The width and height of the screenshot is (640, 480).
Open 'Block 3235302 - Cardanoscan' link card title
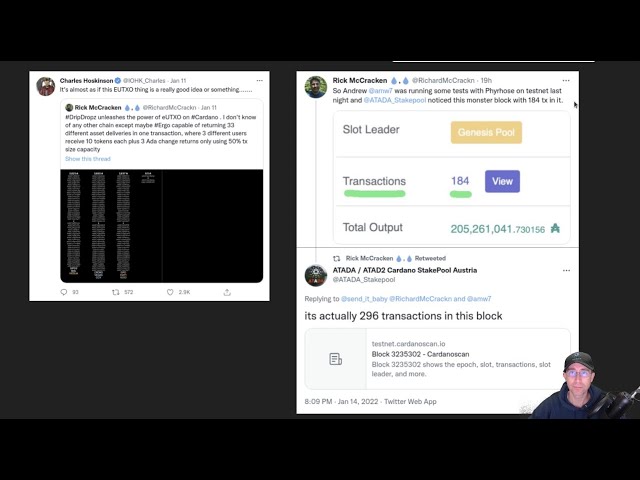(x=420, y=354)
